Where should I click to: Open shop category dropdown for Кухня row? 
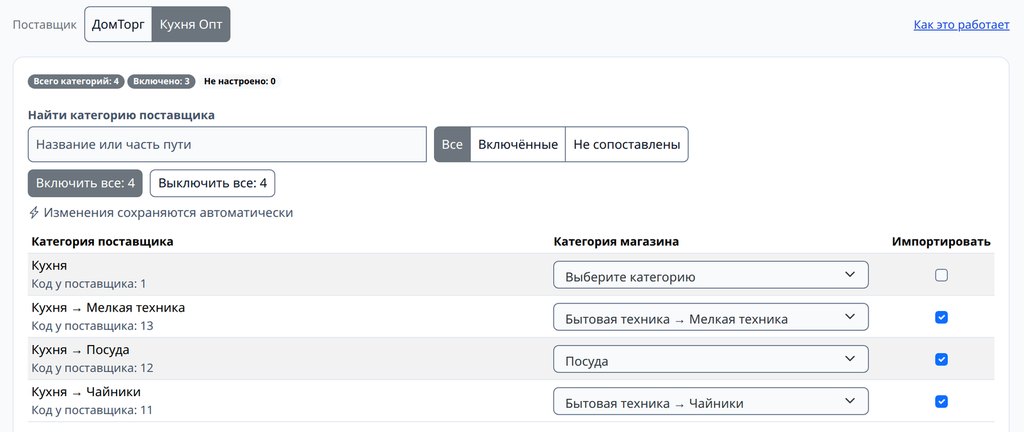pos(711,275)
